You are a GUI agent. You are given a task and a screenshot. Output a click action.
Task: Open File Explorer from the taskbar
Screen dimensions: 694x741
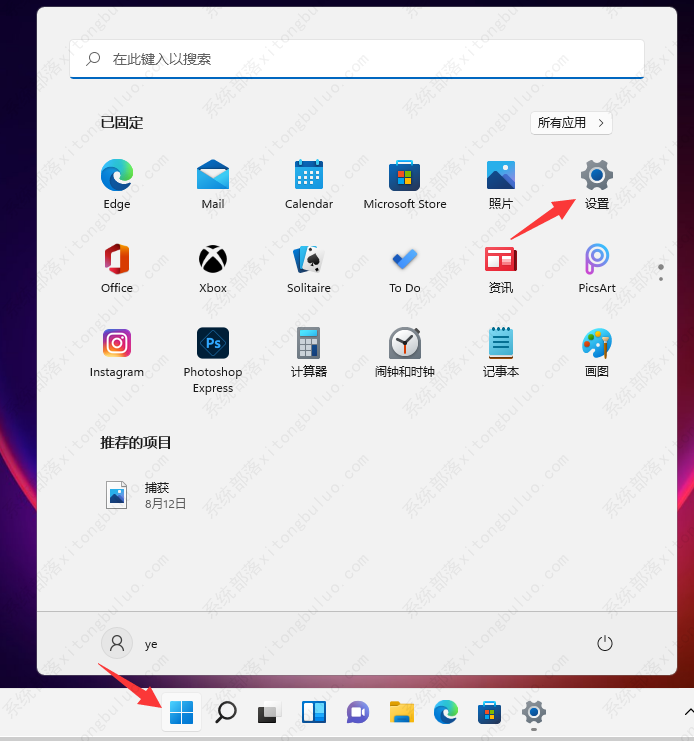(402, 712)
